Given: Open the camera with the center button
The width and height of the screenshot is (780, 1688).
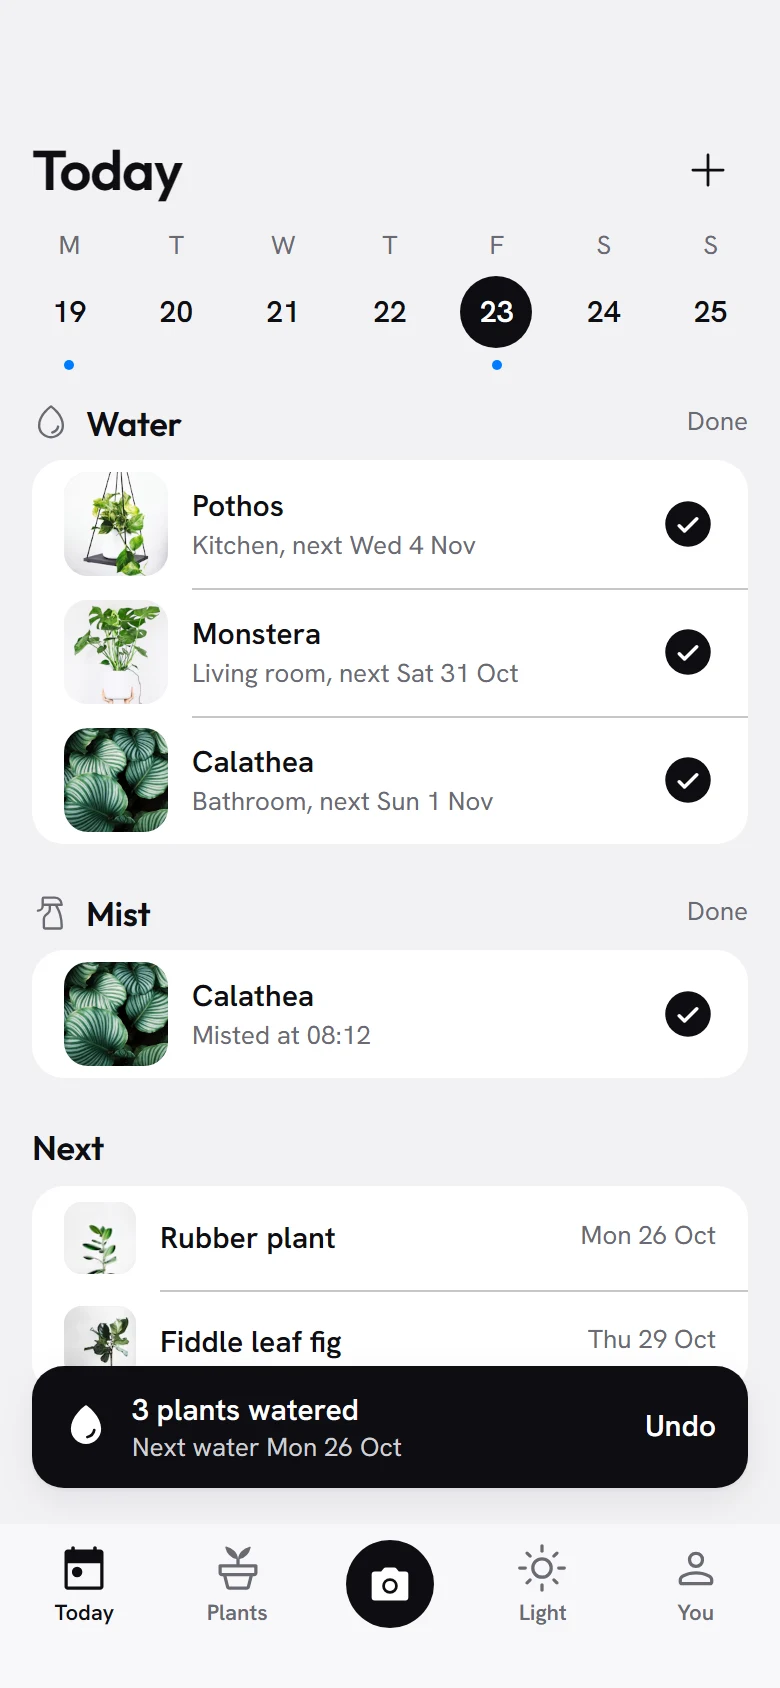Looking at the screenshot, I should [x=390, y=1584].
